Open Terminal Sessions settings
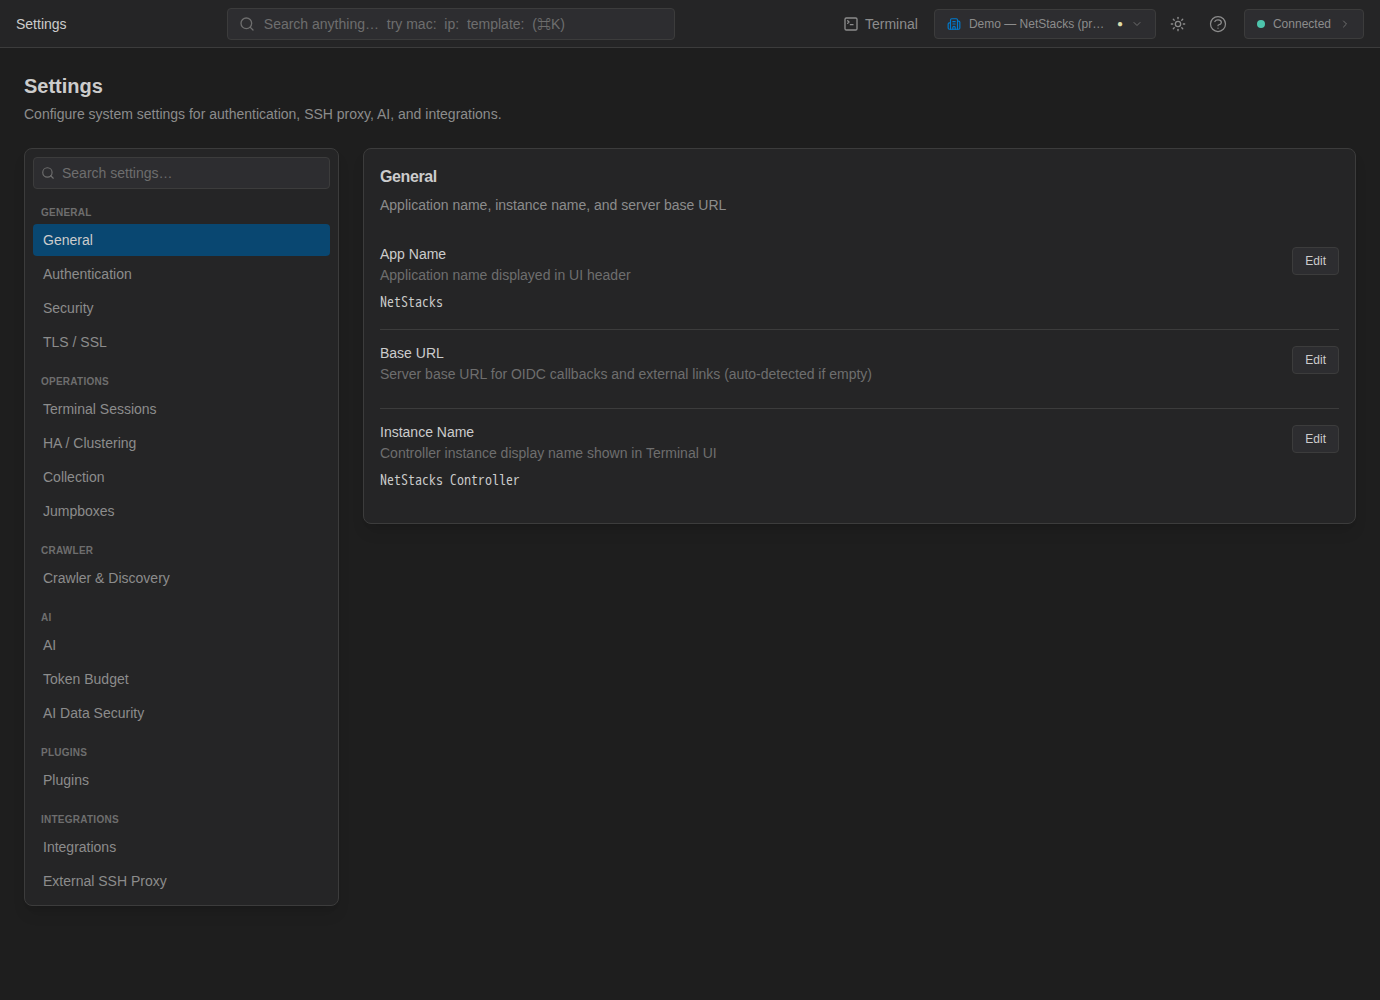The height and width of the screenshot is (1000, 1380). tap(181, 409)
